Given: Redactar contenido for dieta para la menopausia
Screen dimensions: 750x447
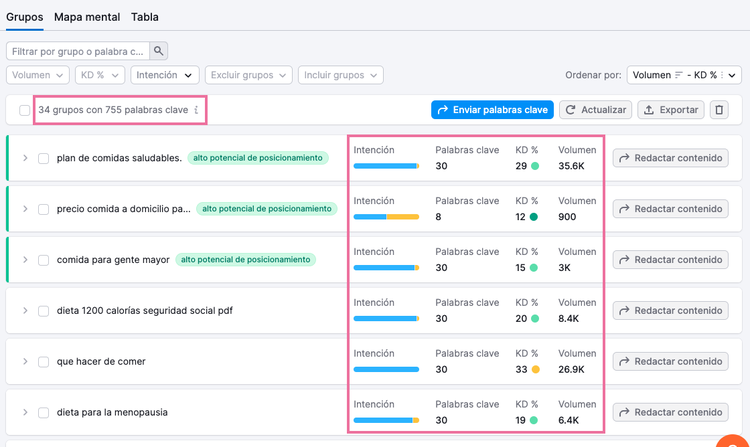Looking at the screenshot, I should click(671, 412).
